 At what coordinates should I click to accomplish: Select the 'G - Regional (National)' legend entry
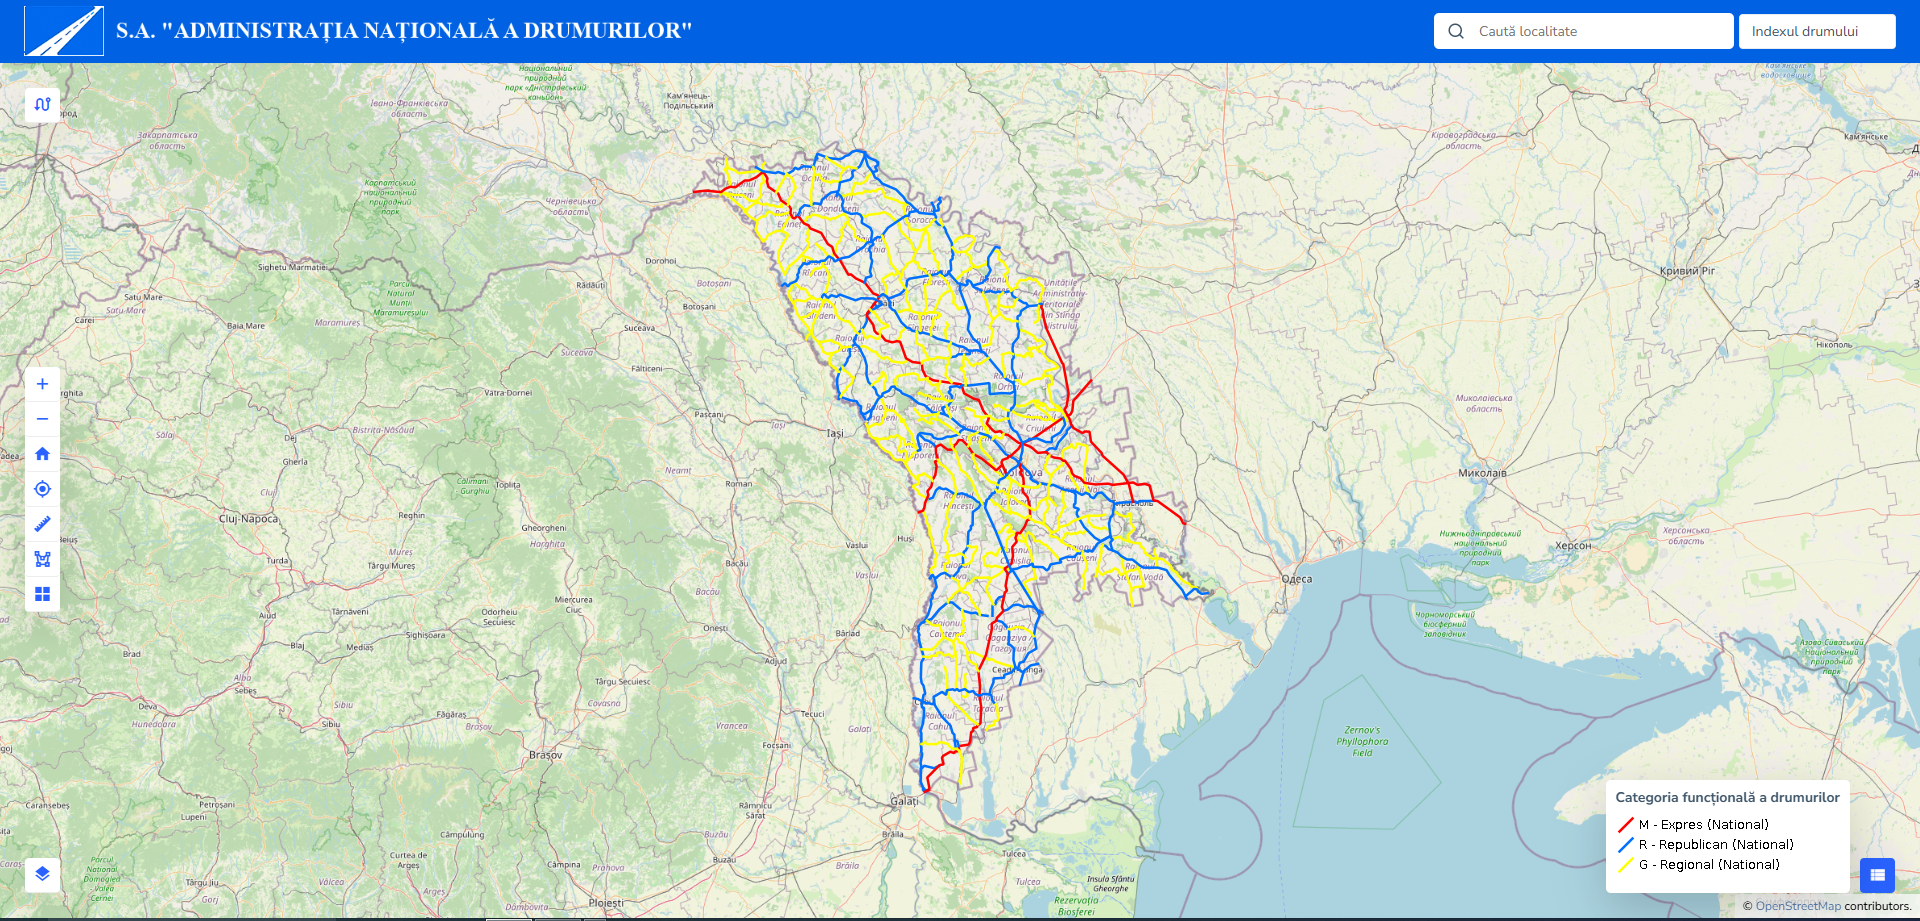pyautogui.click(x=1708, y=865)
